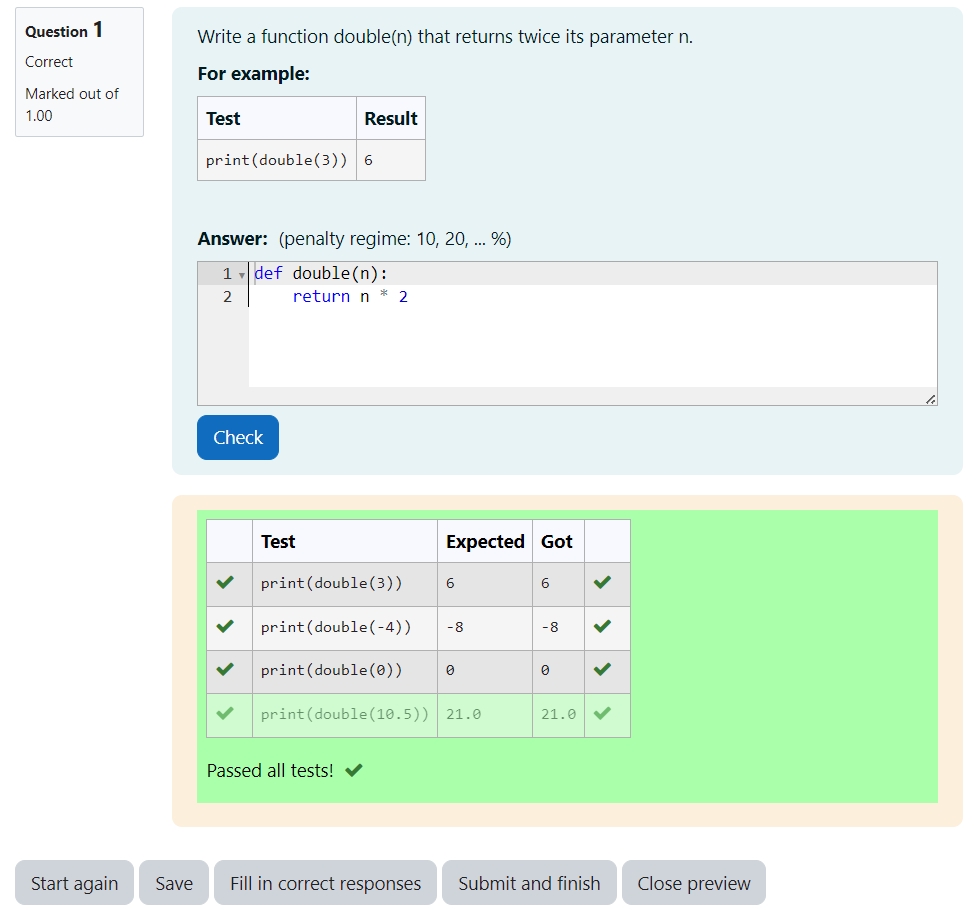
Task: Click Close preview
Action: pyautogui.click(x=694, y=883)
